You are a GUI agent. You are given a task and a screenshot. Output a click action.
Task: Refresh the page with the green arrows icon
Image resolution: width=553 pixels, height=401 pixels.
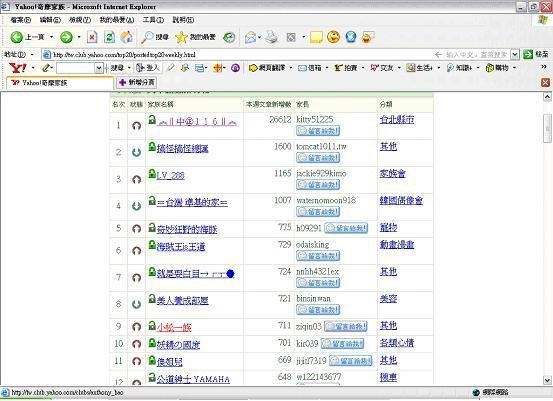click(x=110, y=37)
